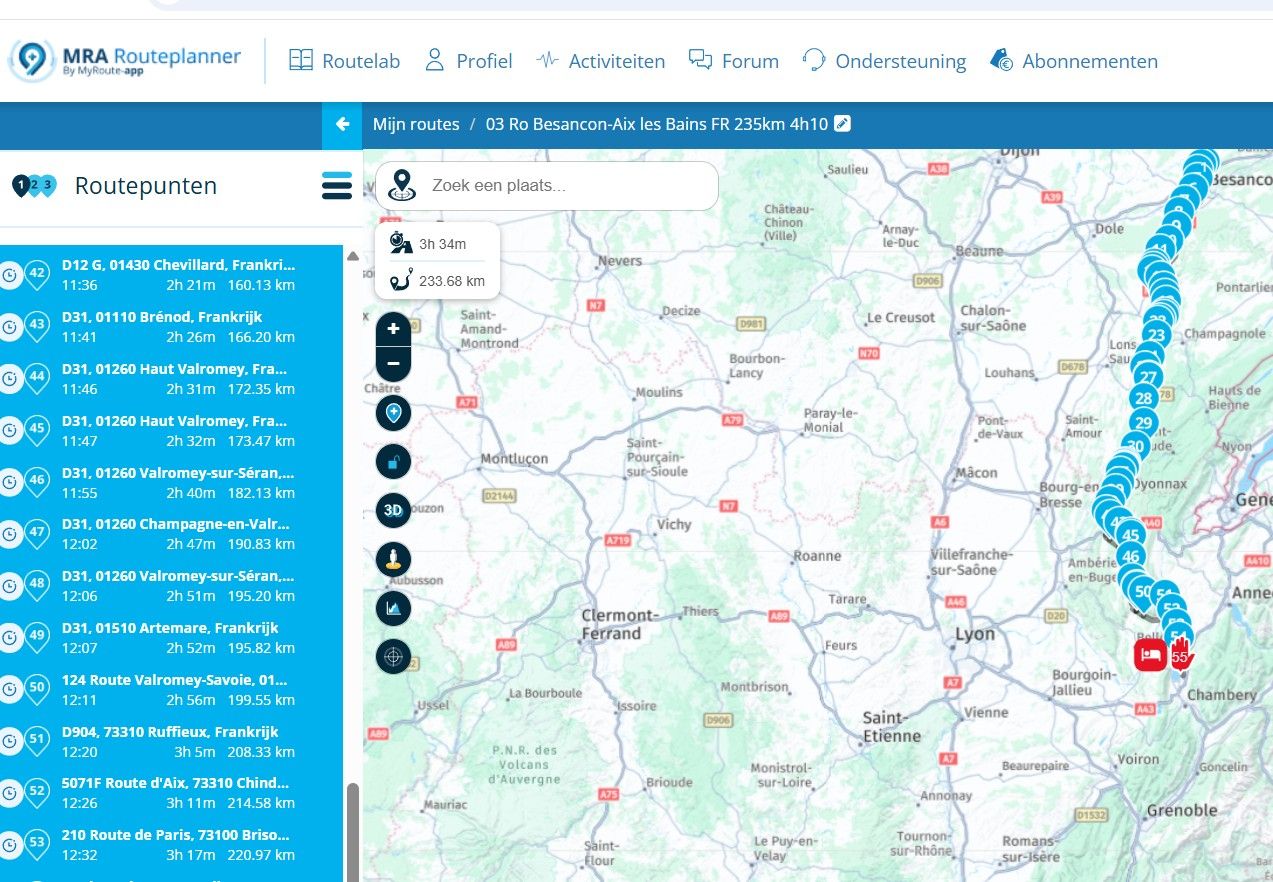Open the Forum link

click(x=734, y=61)
